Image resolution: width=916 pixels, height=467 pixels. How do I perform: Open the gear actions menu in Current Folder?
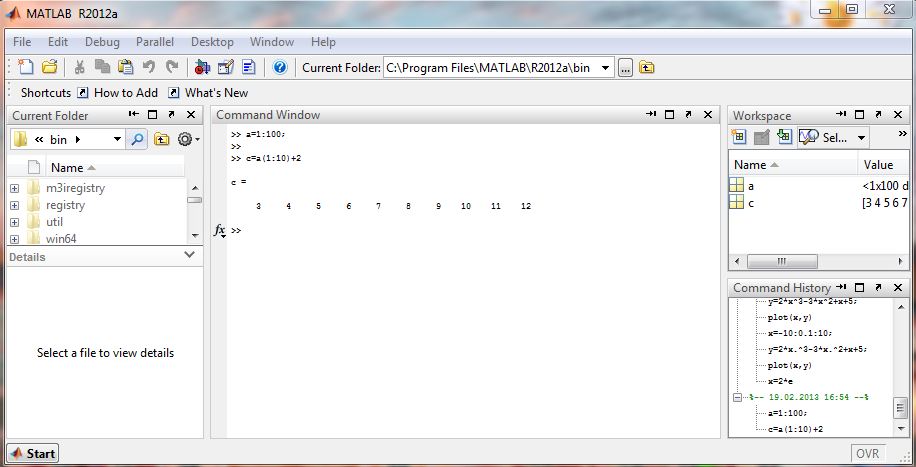coord(188,139)
